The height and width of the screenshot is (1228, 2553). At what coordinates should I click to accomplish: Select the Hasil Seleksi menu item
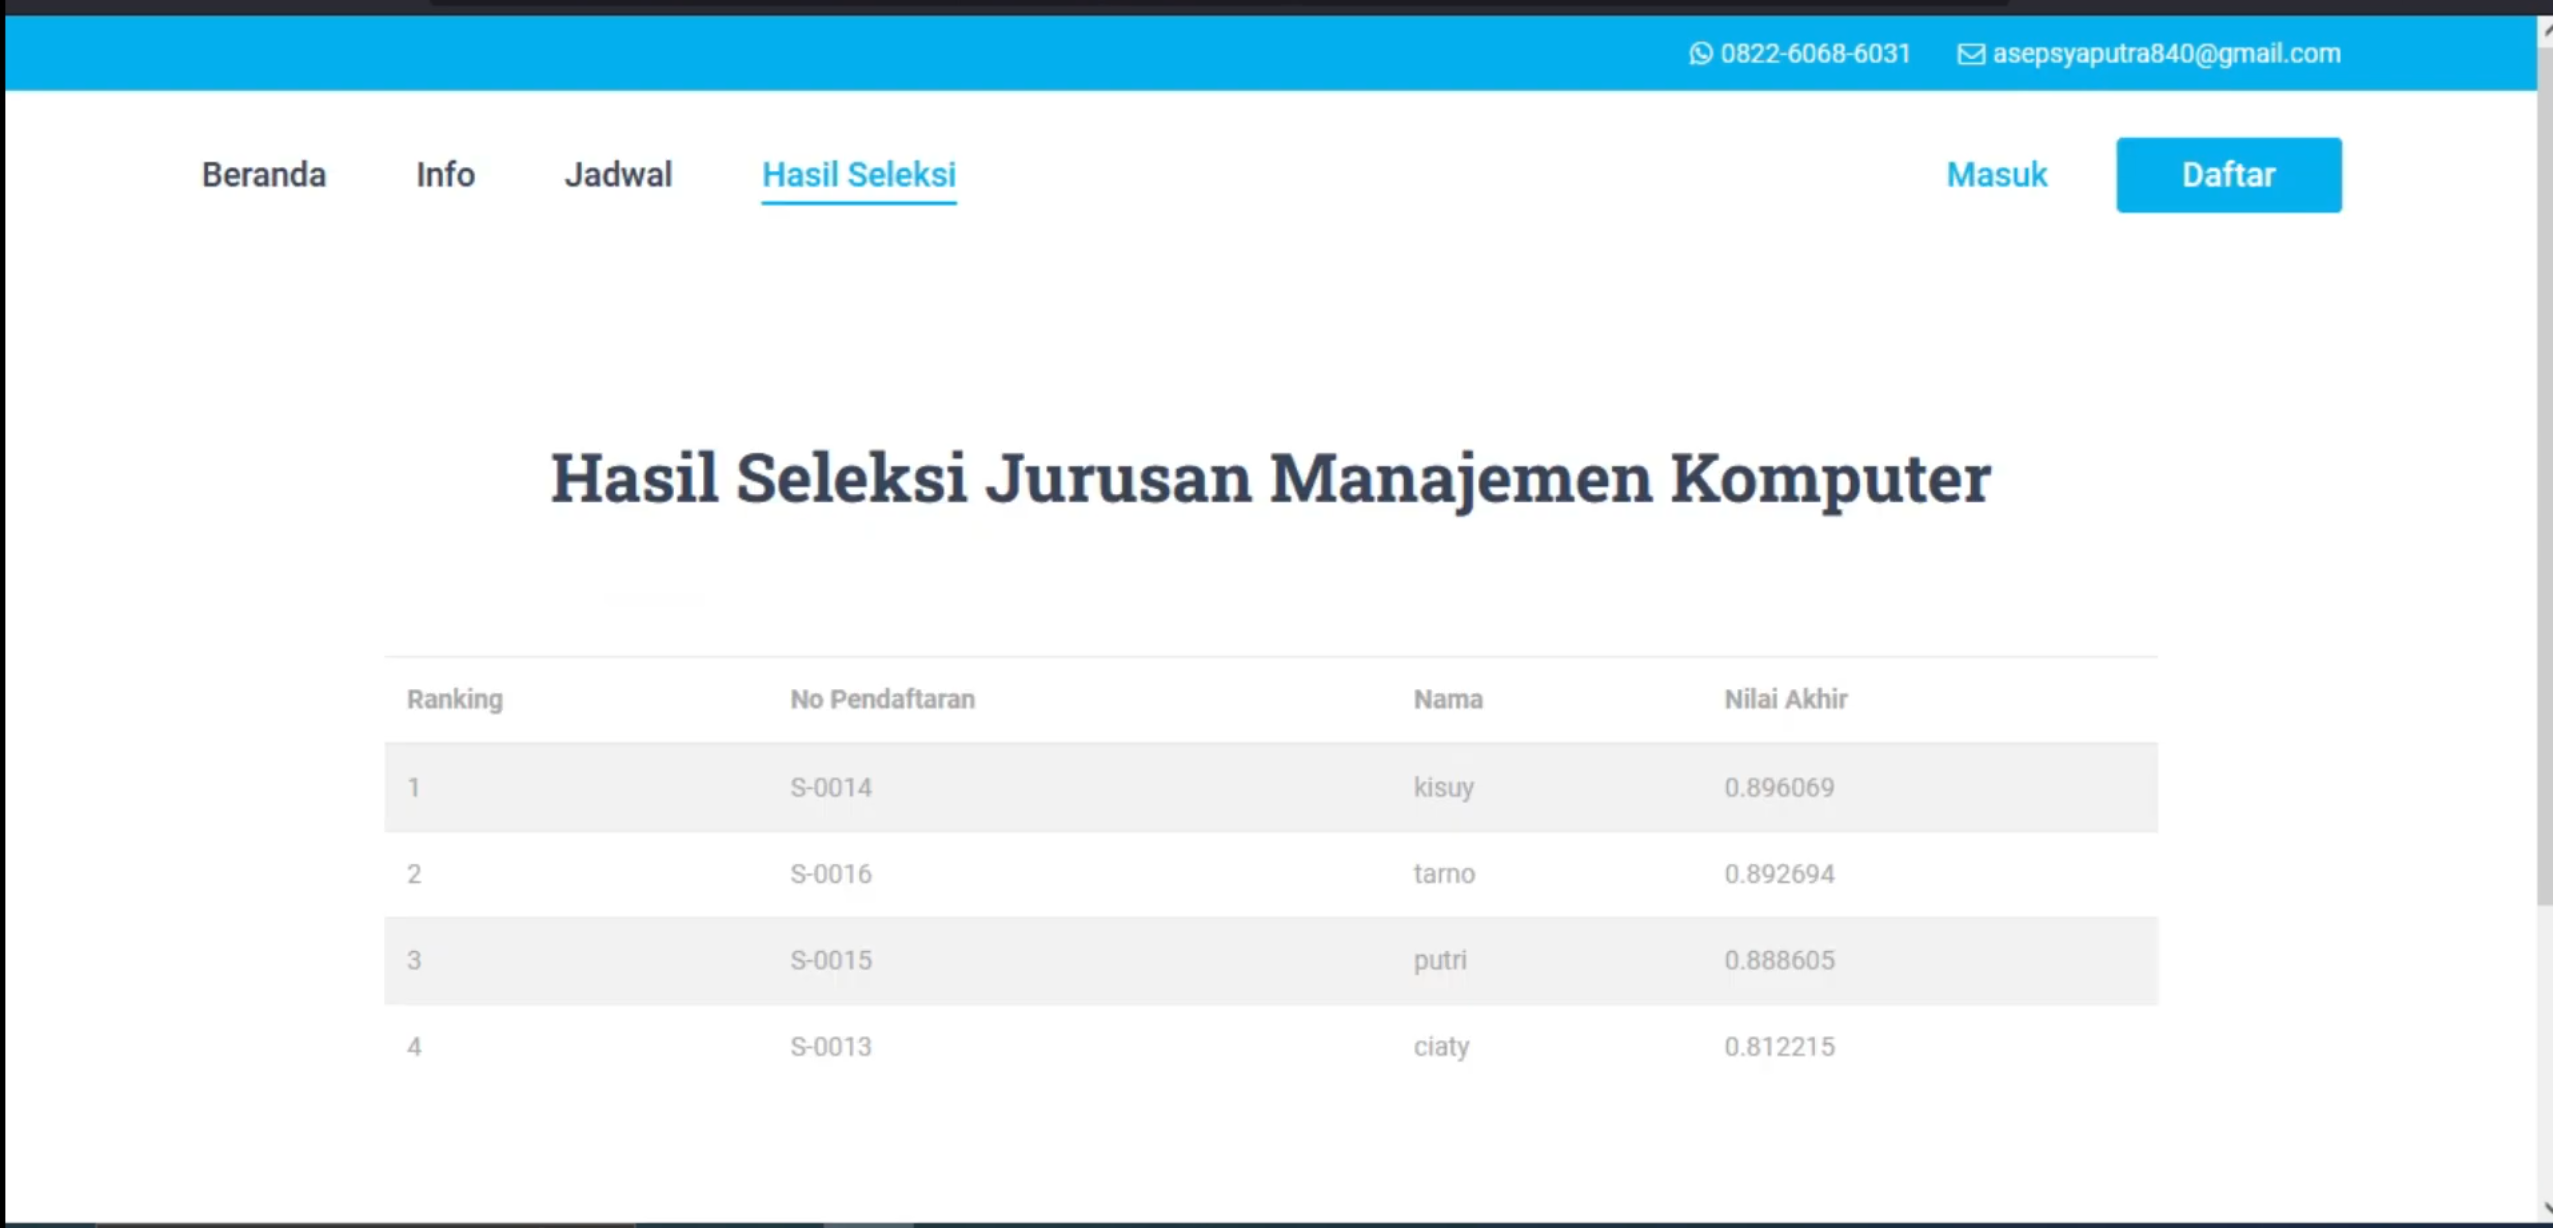[859, 175]
